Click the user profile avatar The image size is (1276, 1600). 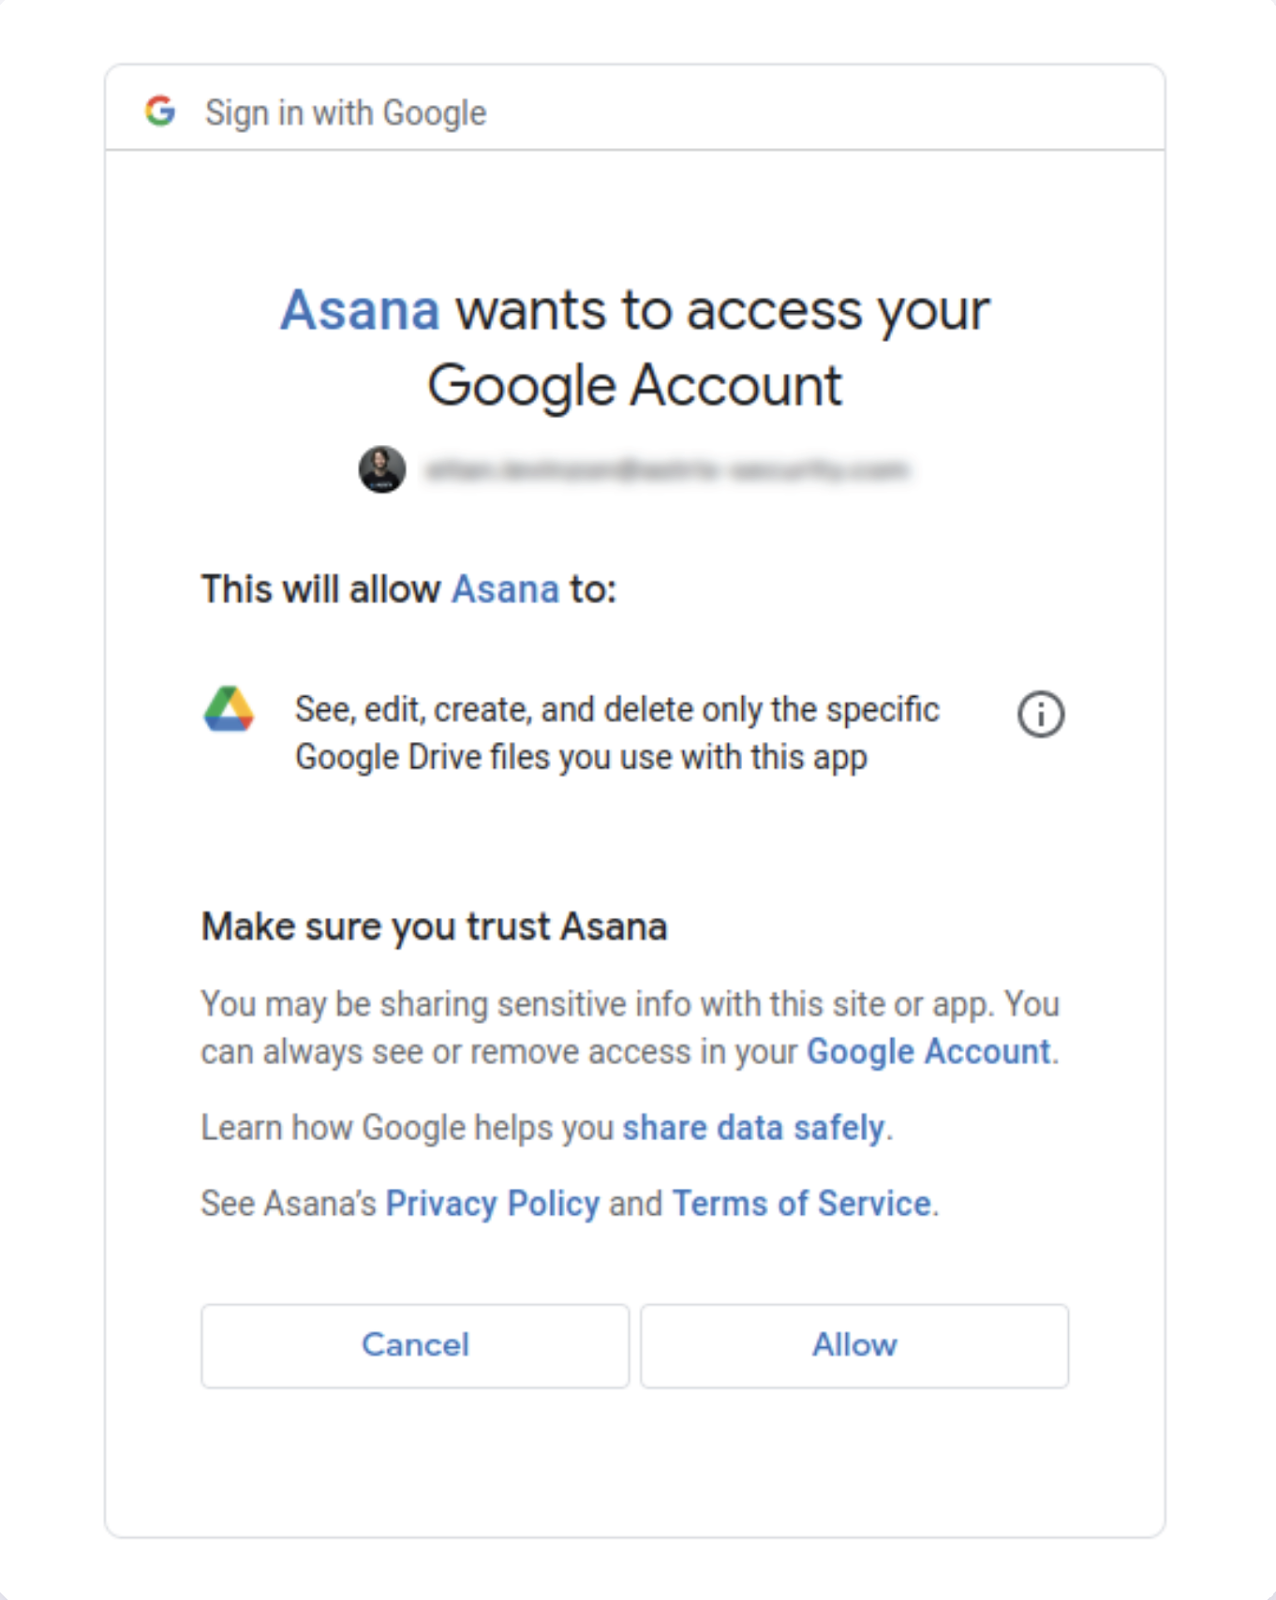point(382,469)
